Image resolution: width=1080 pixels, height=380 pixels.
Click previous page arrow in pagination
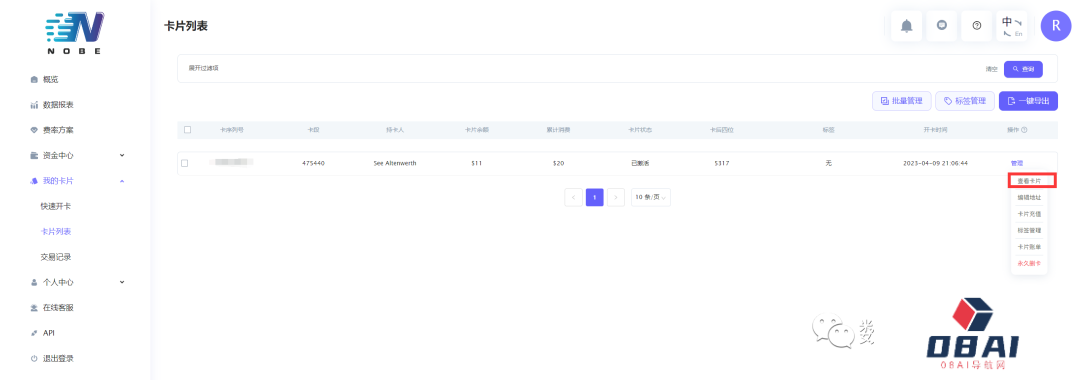(573, 197)
